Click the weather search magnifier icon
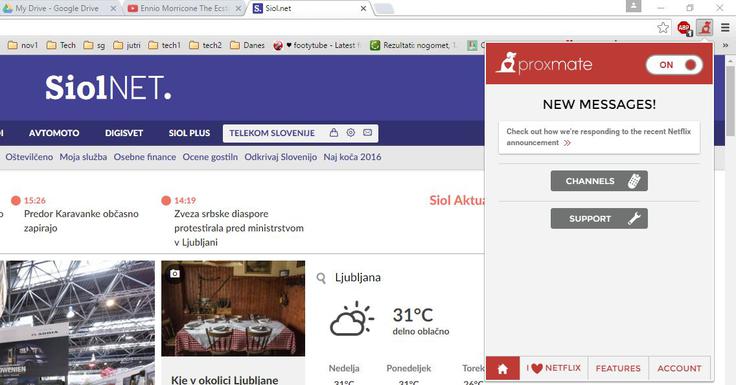Image resolution: width=736 pixels, height=385 pixels. [321, 278]
